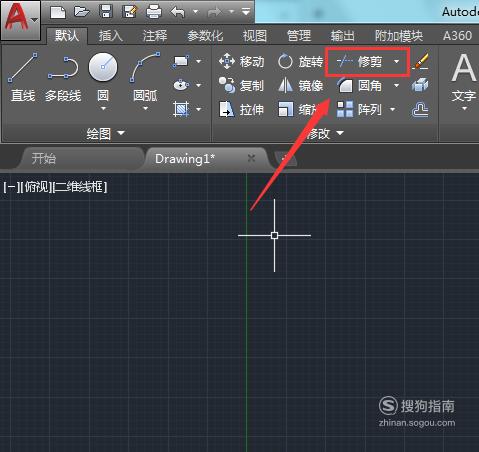
Task: Click the Save As icon
Action: tap(130, 12)
